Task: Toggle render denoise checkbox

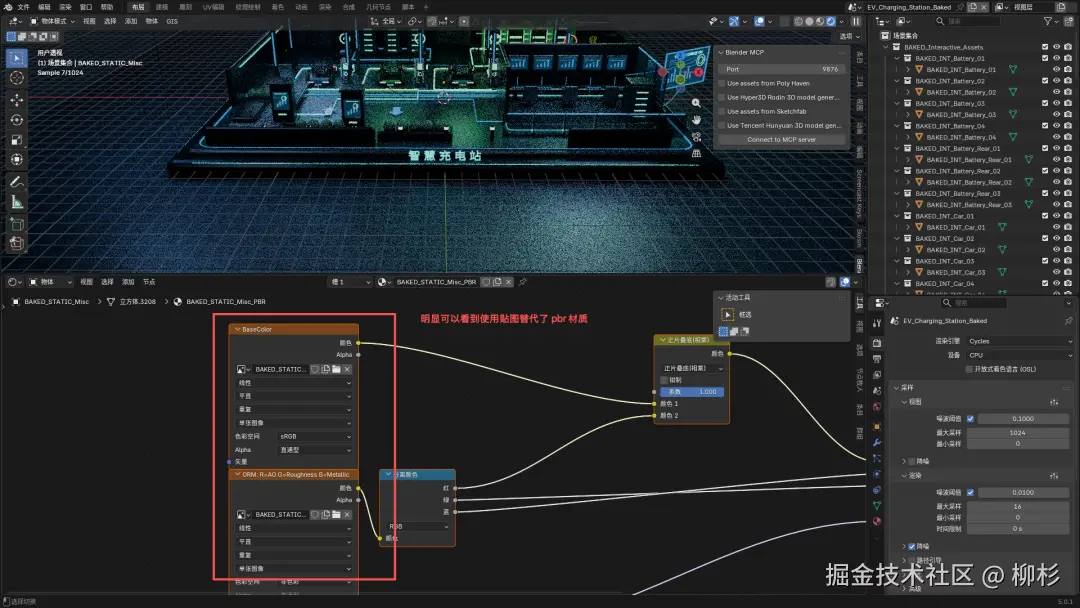Action: pos(911,546)
